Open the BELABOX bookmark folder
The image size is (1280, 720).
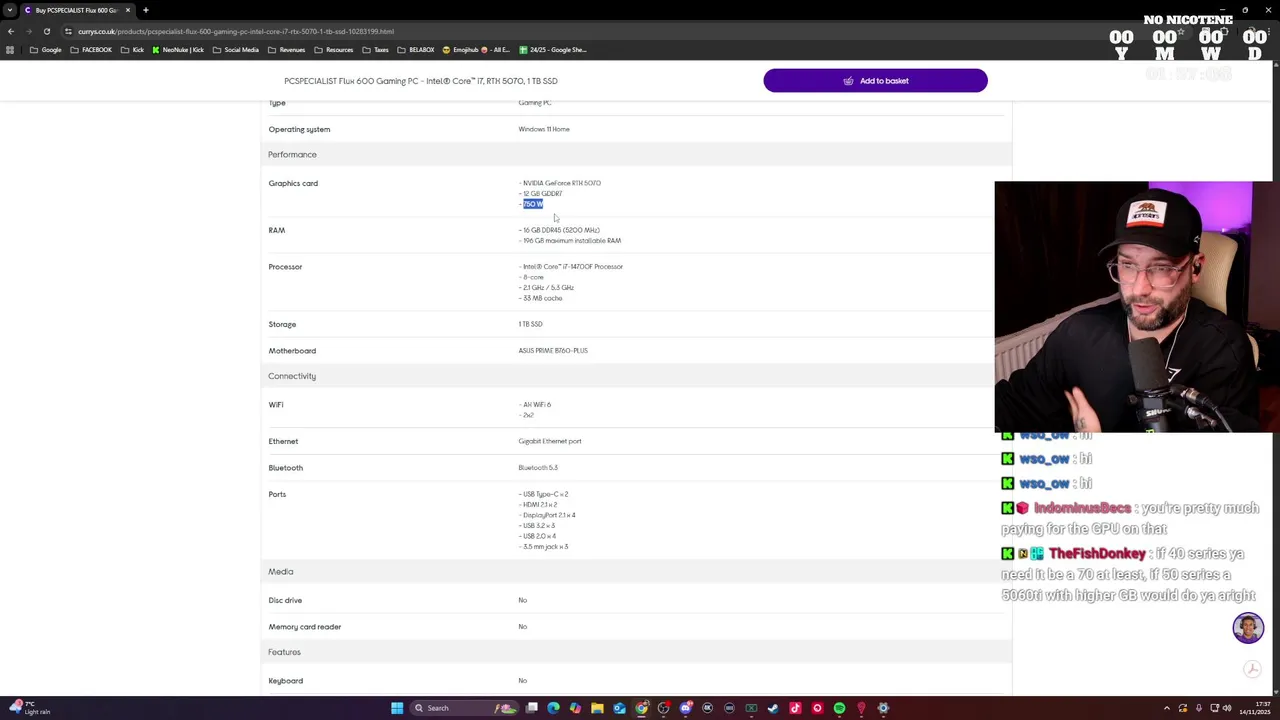[x=416, y=50]
